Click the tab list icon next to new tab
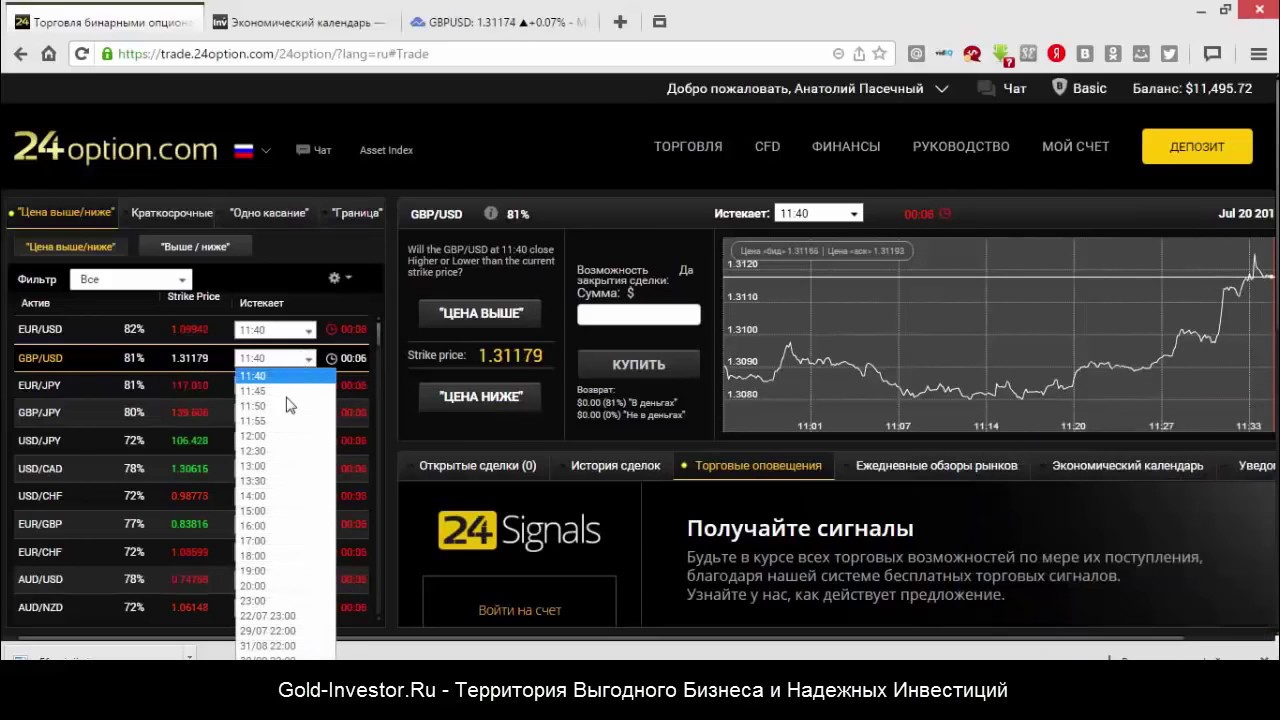 659,22
